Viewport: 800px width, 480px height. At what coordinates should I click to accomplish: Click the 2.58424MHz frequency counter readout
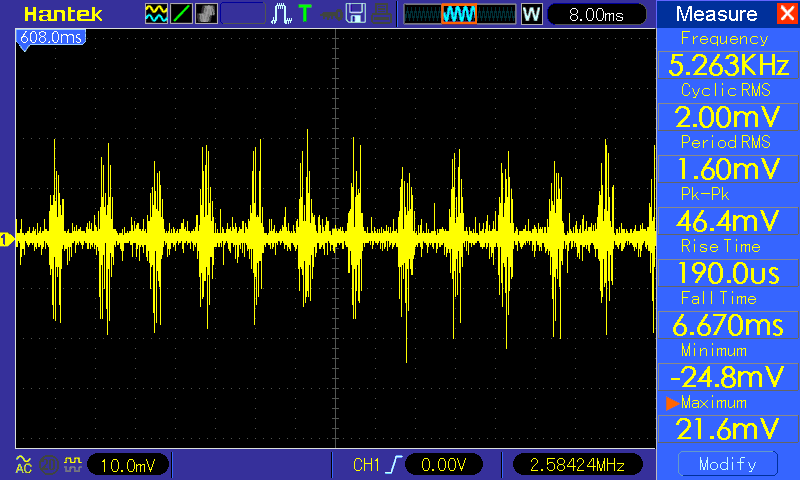pyautogui.click(x=578, y=465)
